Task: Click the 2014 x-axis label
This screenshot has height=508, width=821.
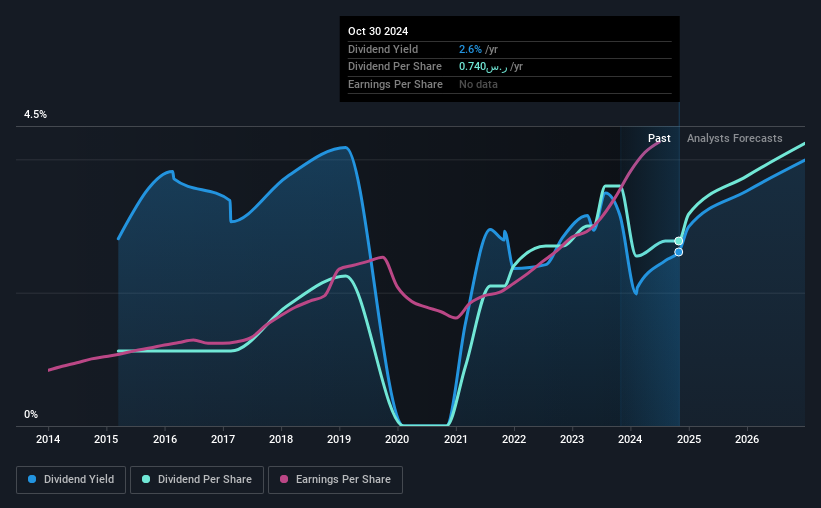Action: pyautogui.click(x=48, y=439)
